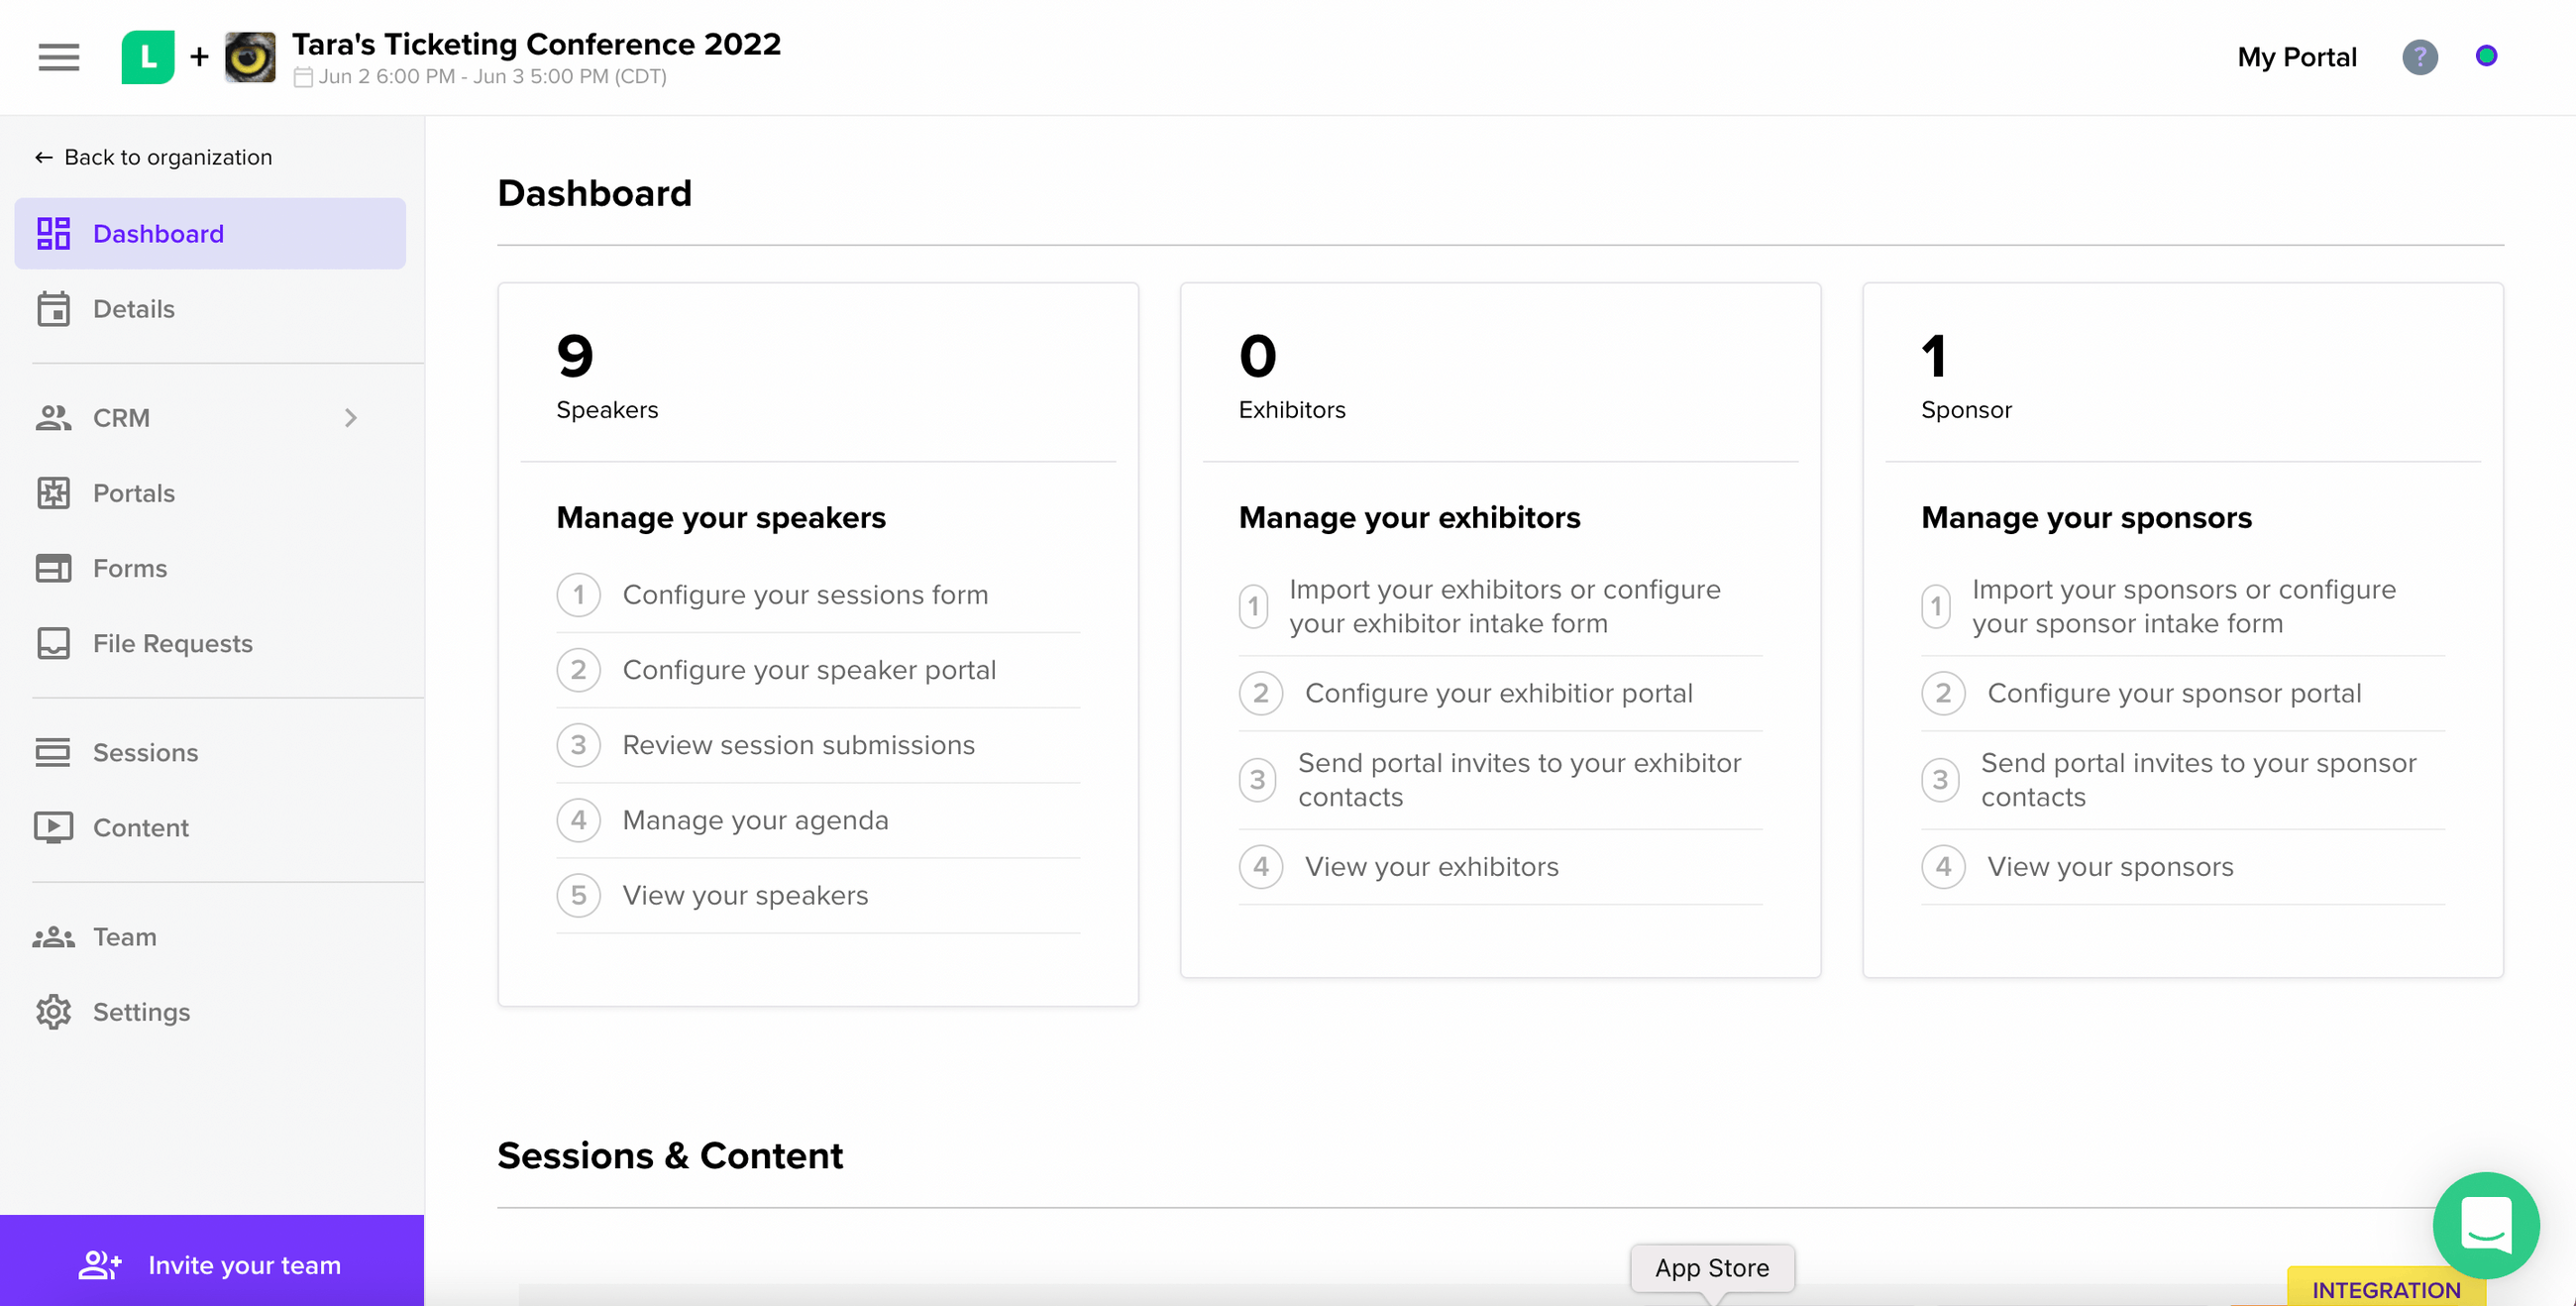This screenshot has height=1306, width=2576.
Task: Click the Forms sidebar icon
Action: [54, 568]
